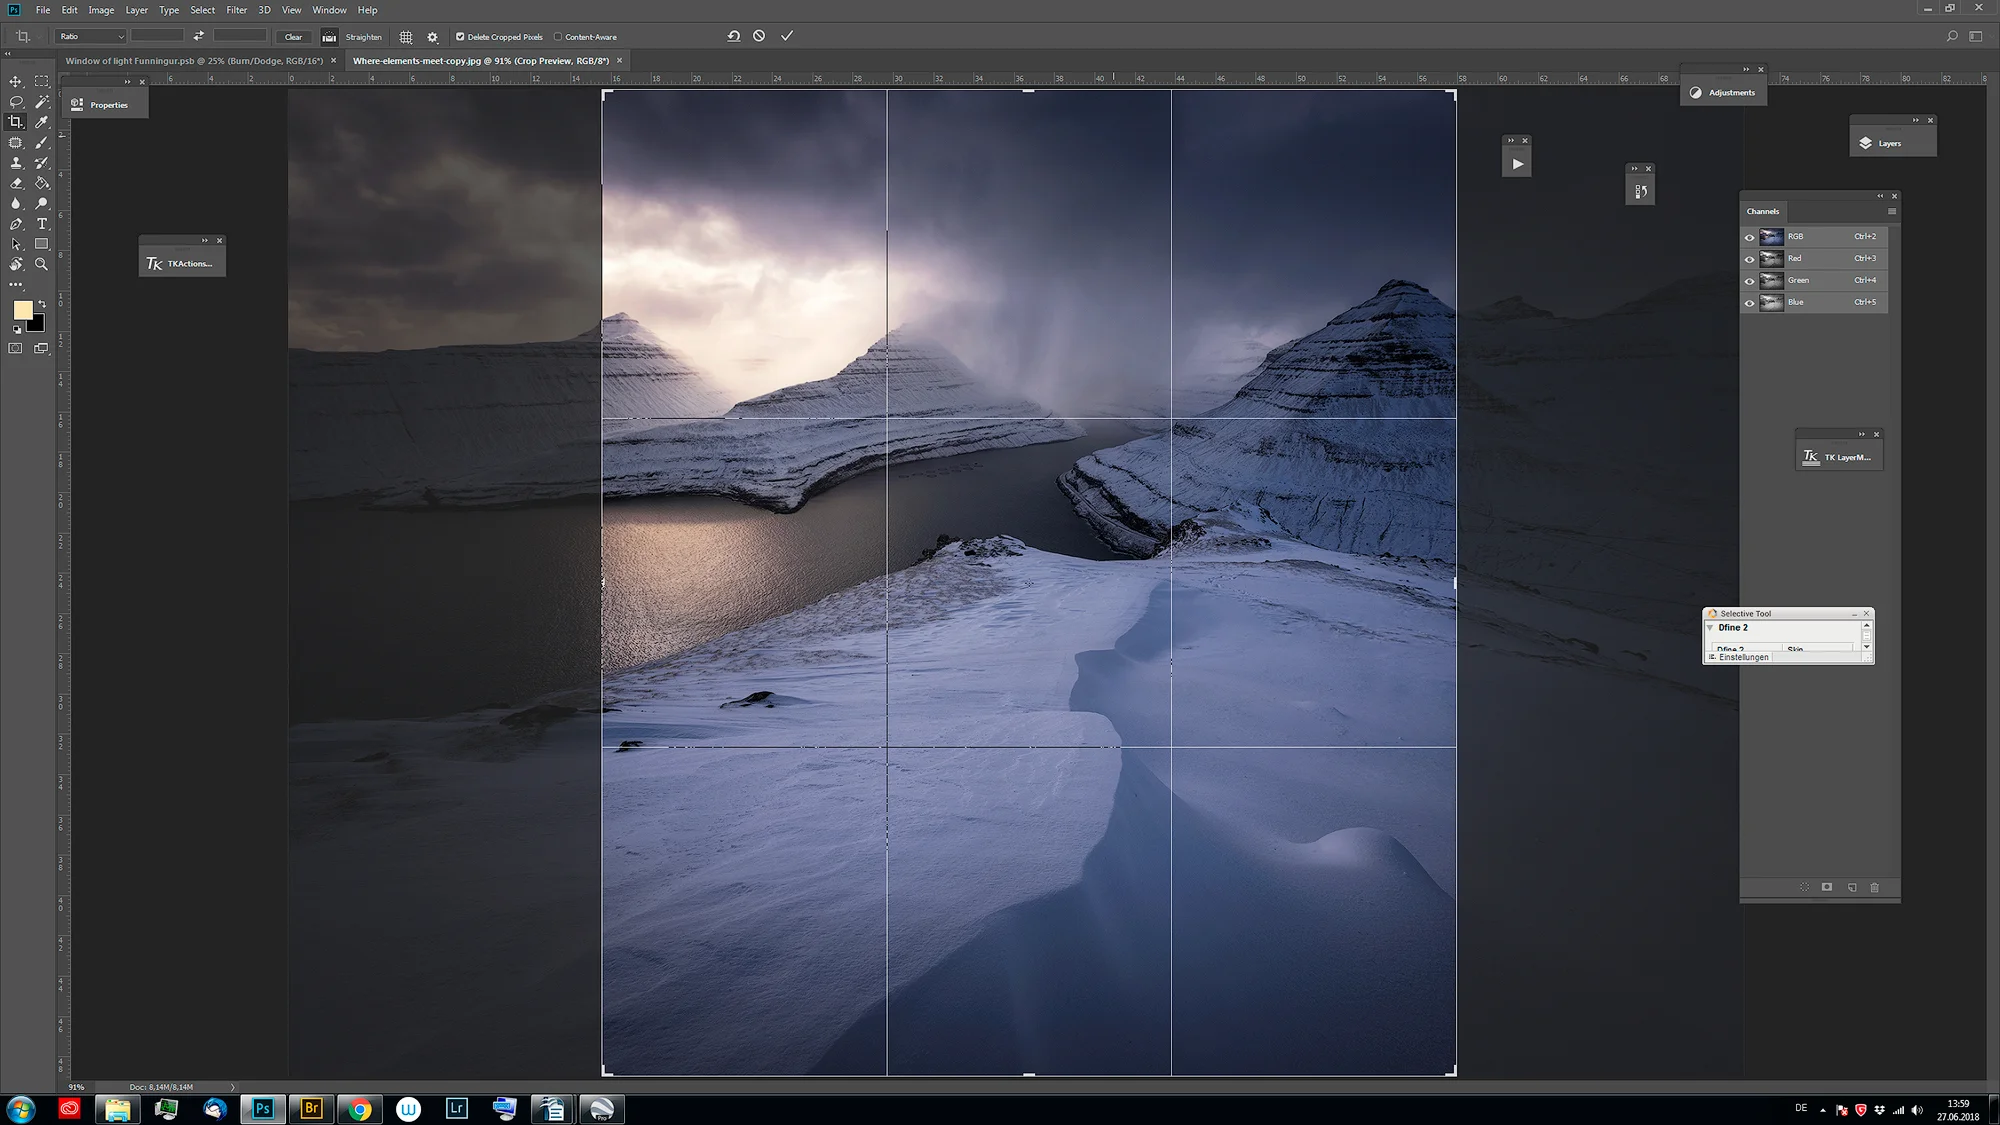Open the Crop tool preset picker
The width and height of the screenshot is (2000, 1125).
click(x=27, y=37)
